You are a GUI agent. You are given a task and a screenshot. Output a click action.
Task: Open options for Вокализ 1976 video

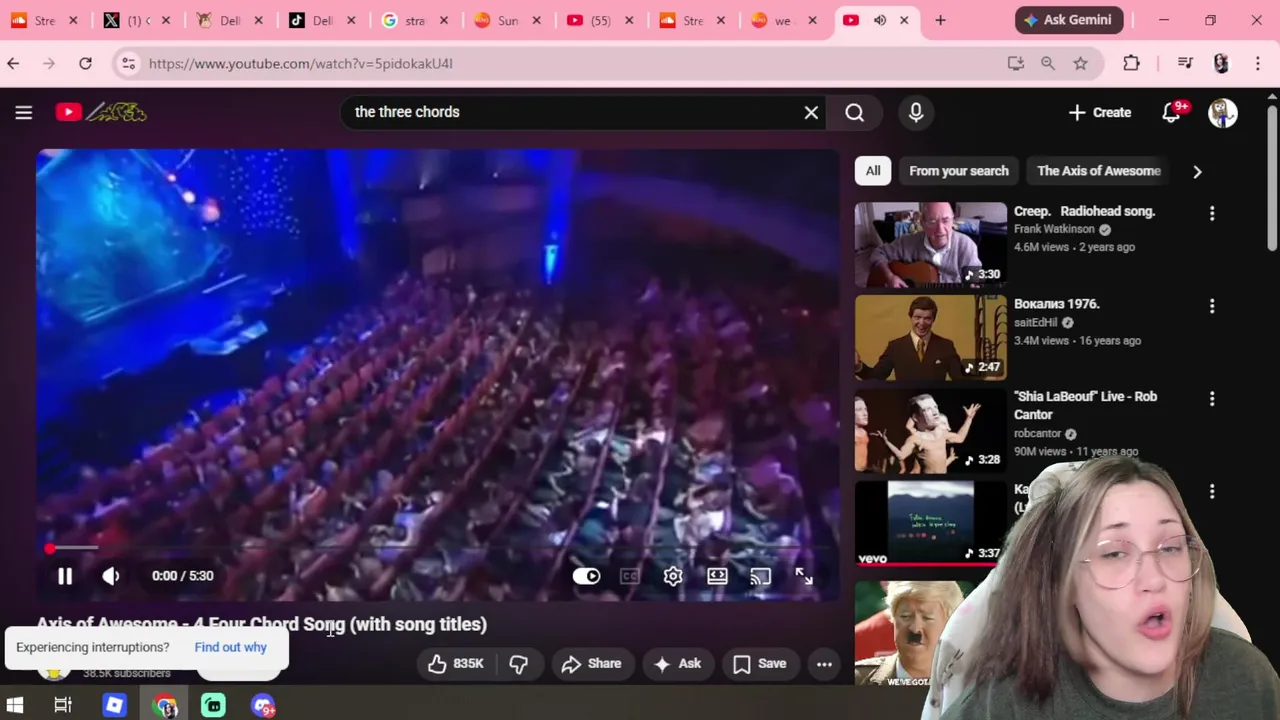click(x=1212, y=306)
